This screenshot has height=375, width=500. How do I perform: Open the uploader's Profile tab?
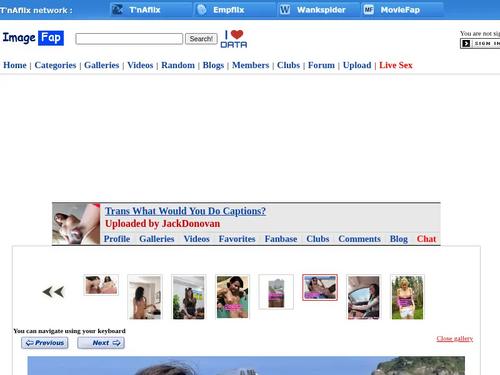tap(117, 239)
